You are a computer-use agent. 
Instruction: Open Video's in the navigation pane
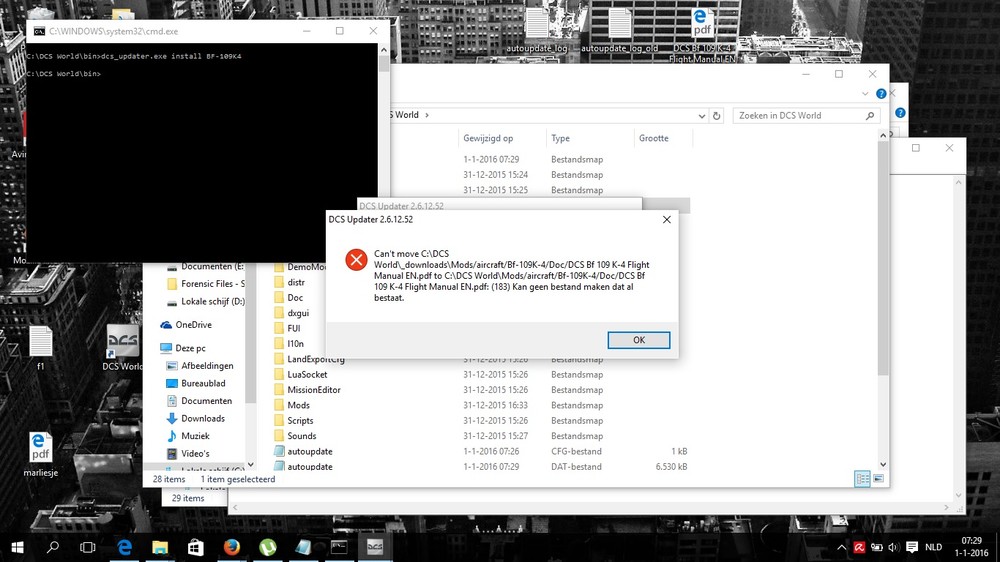click(188, 454)
